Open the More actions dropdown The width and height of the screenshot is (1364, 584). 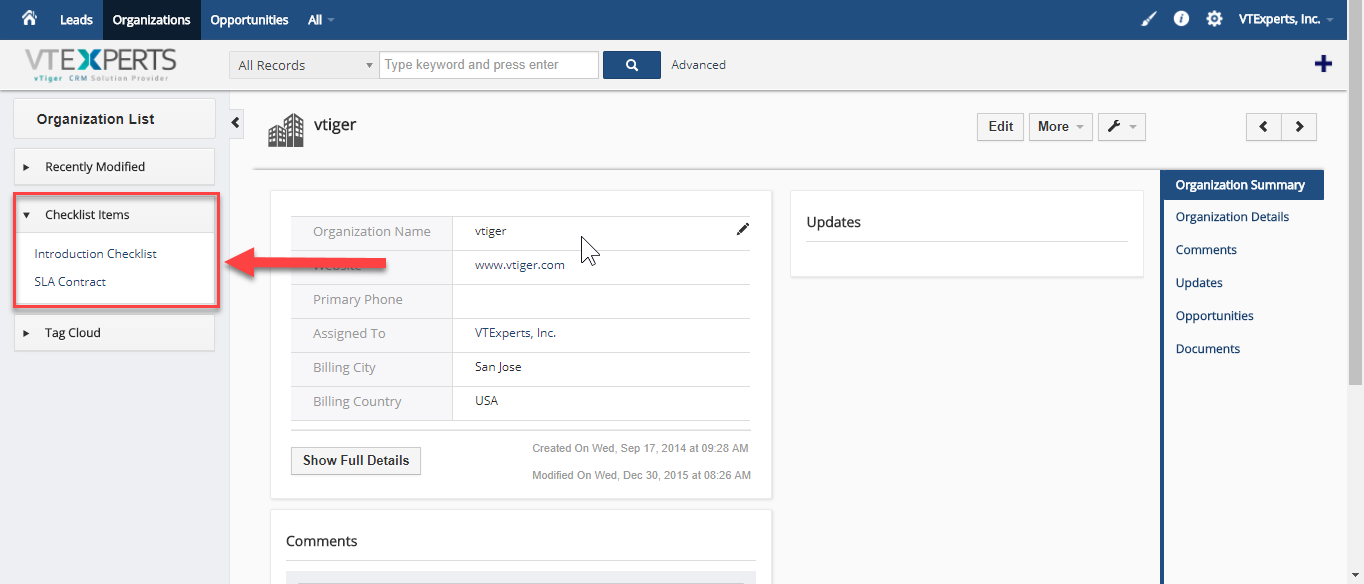point(1060,127)
